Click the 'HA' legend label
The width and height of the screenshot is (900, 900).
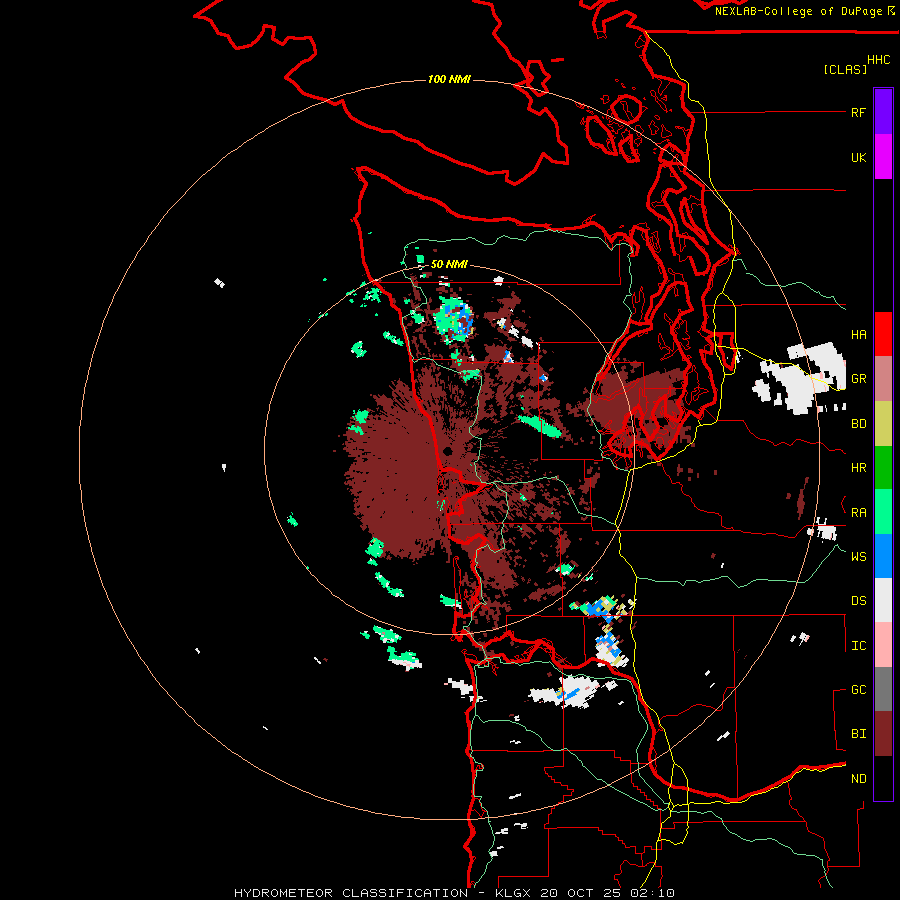click(x=858, y=335)
